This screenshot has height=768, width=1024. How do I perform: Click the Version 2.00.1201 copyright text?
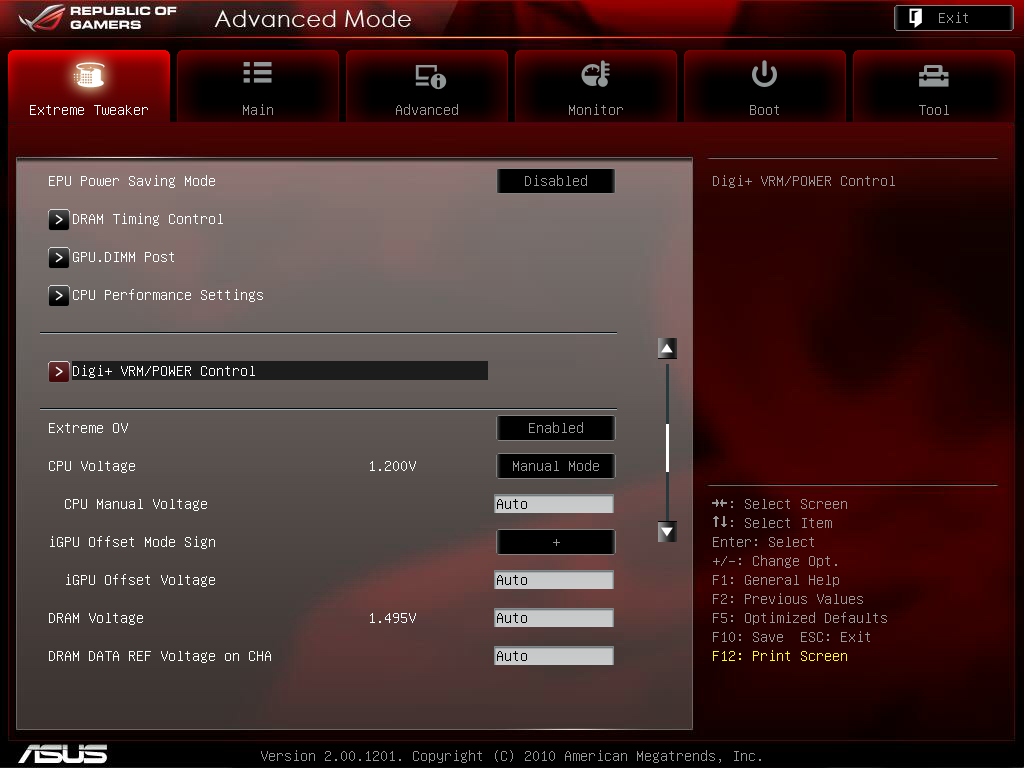[511, 756]
